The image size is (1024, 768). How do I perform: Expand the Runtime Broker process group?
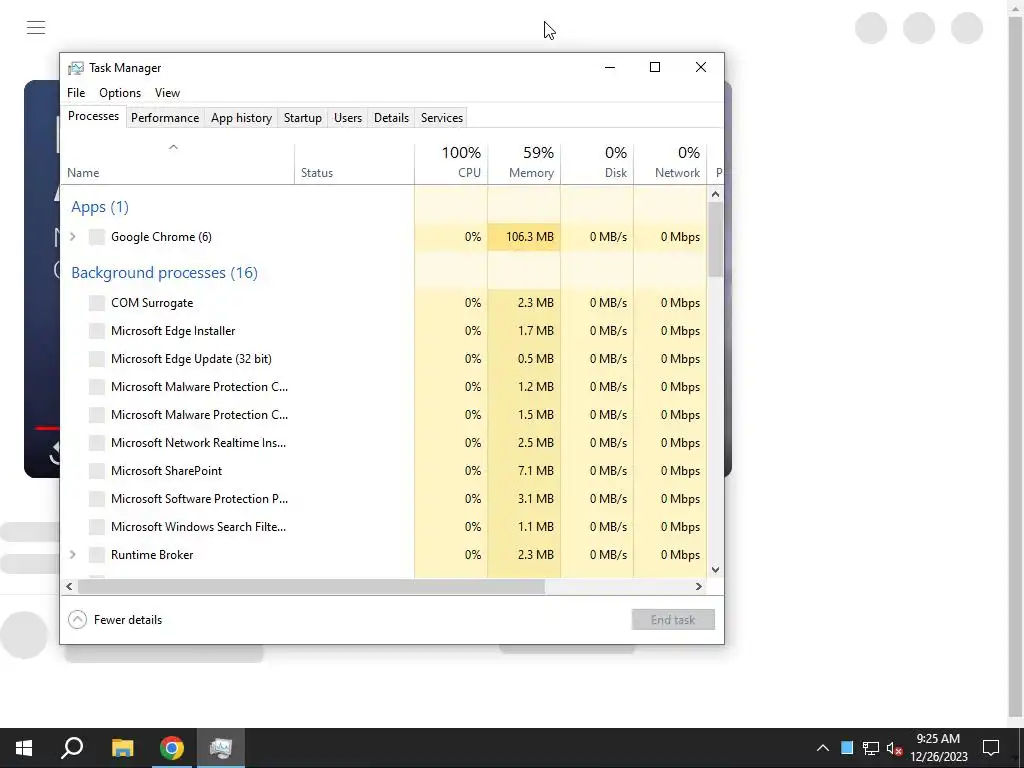(72, 555)
